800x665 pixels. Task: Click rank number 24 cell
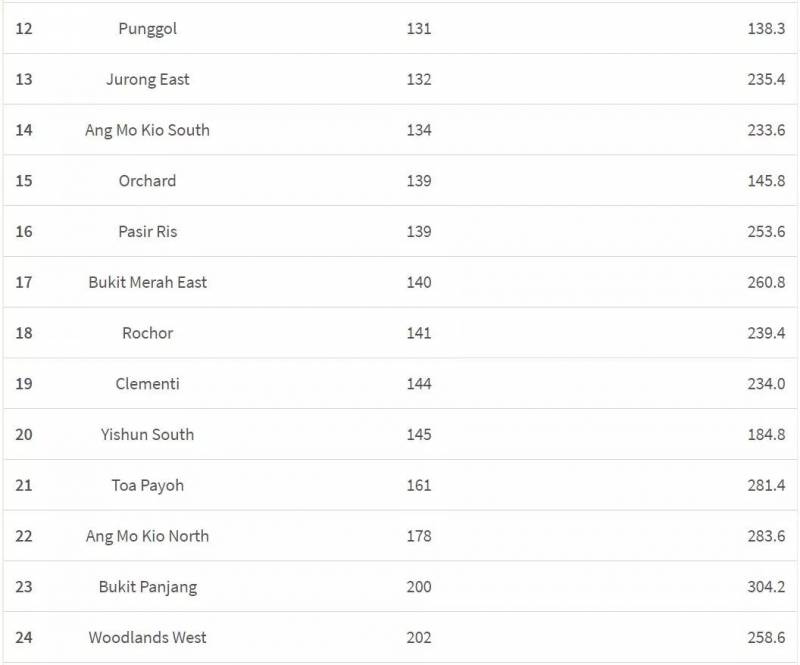[x=24, y=638]
